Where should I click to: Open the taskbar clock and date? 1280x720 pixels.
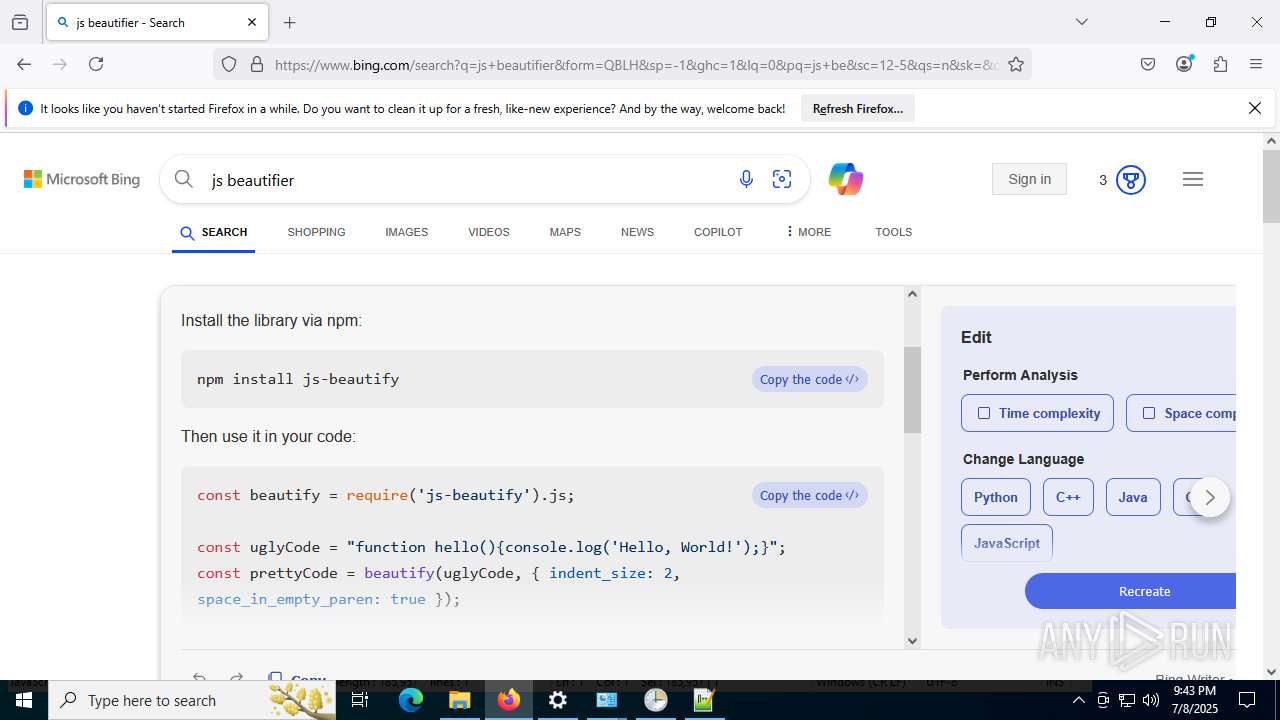[x=1195, y=700]
